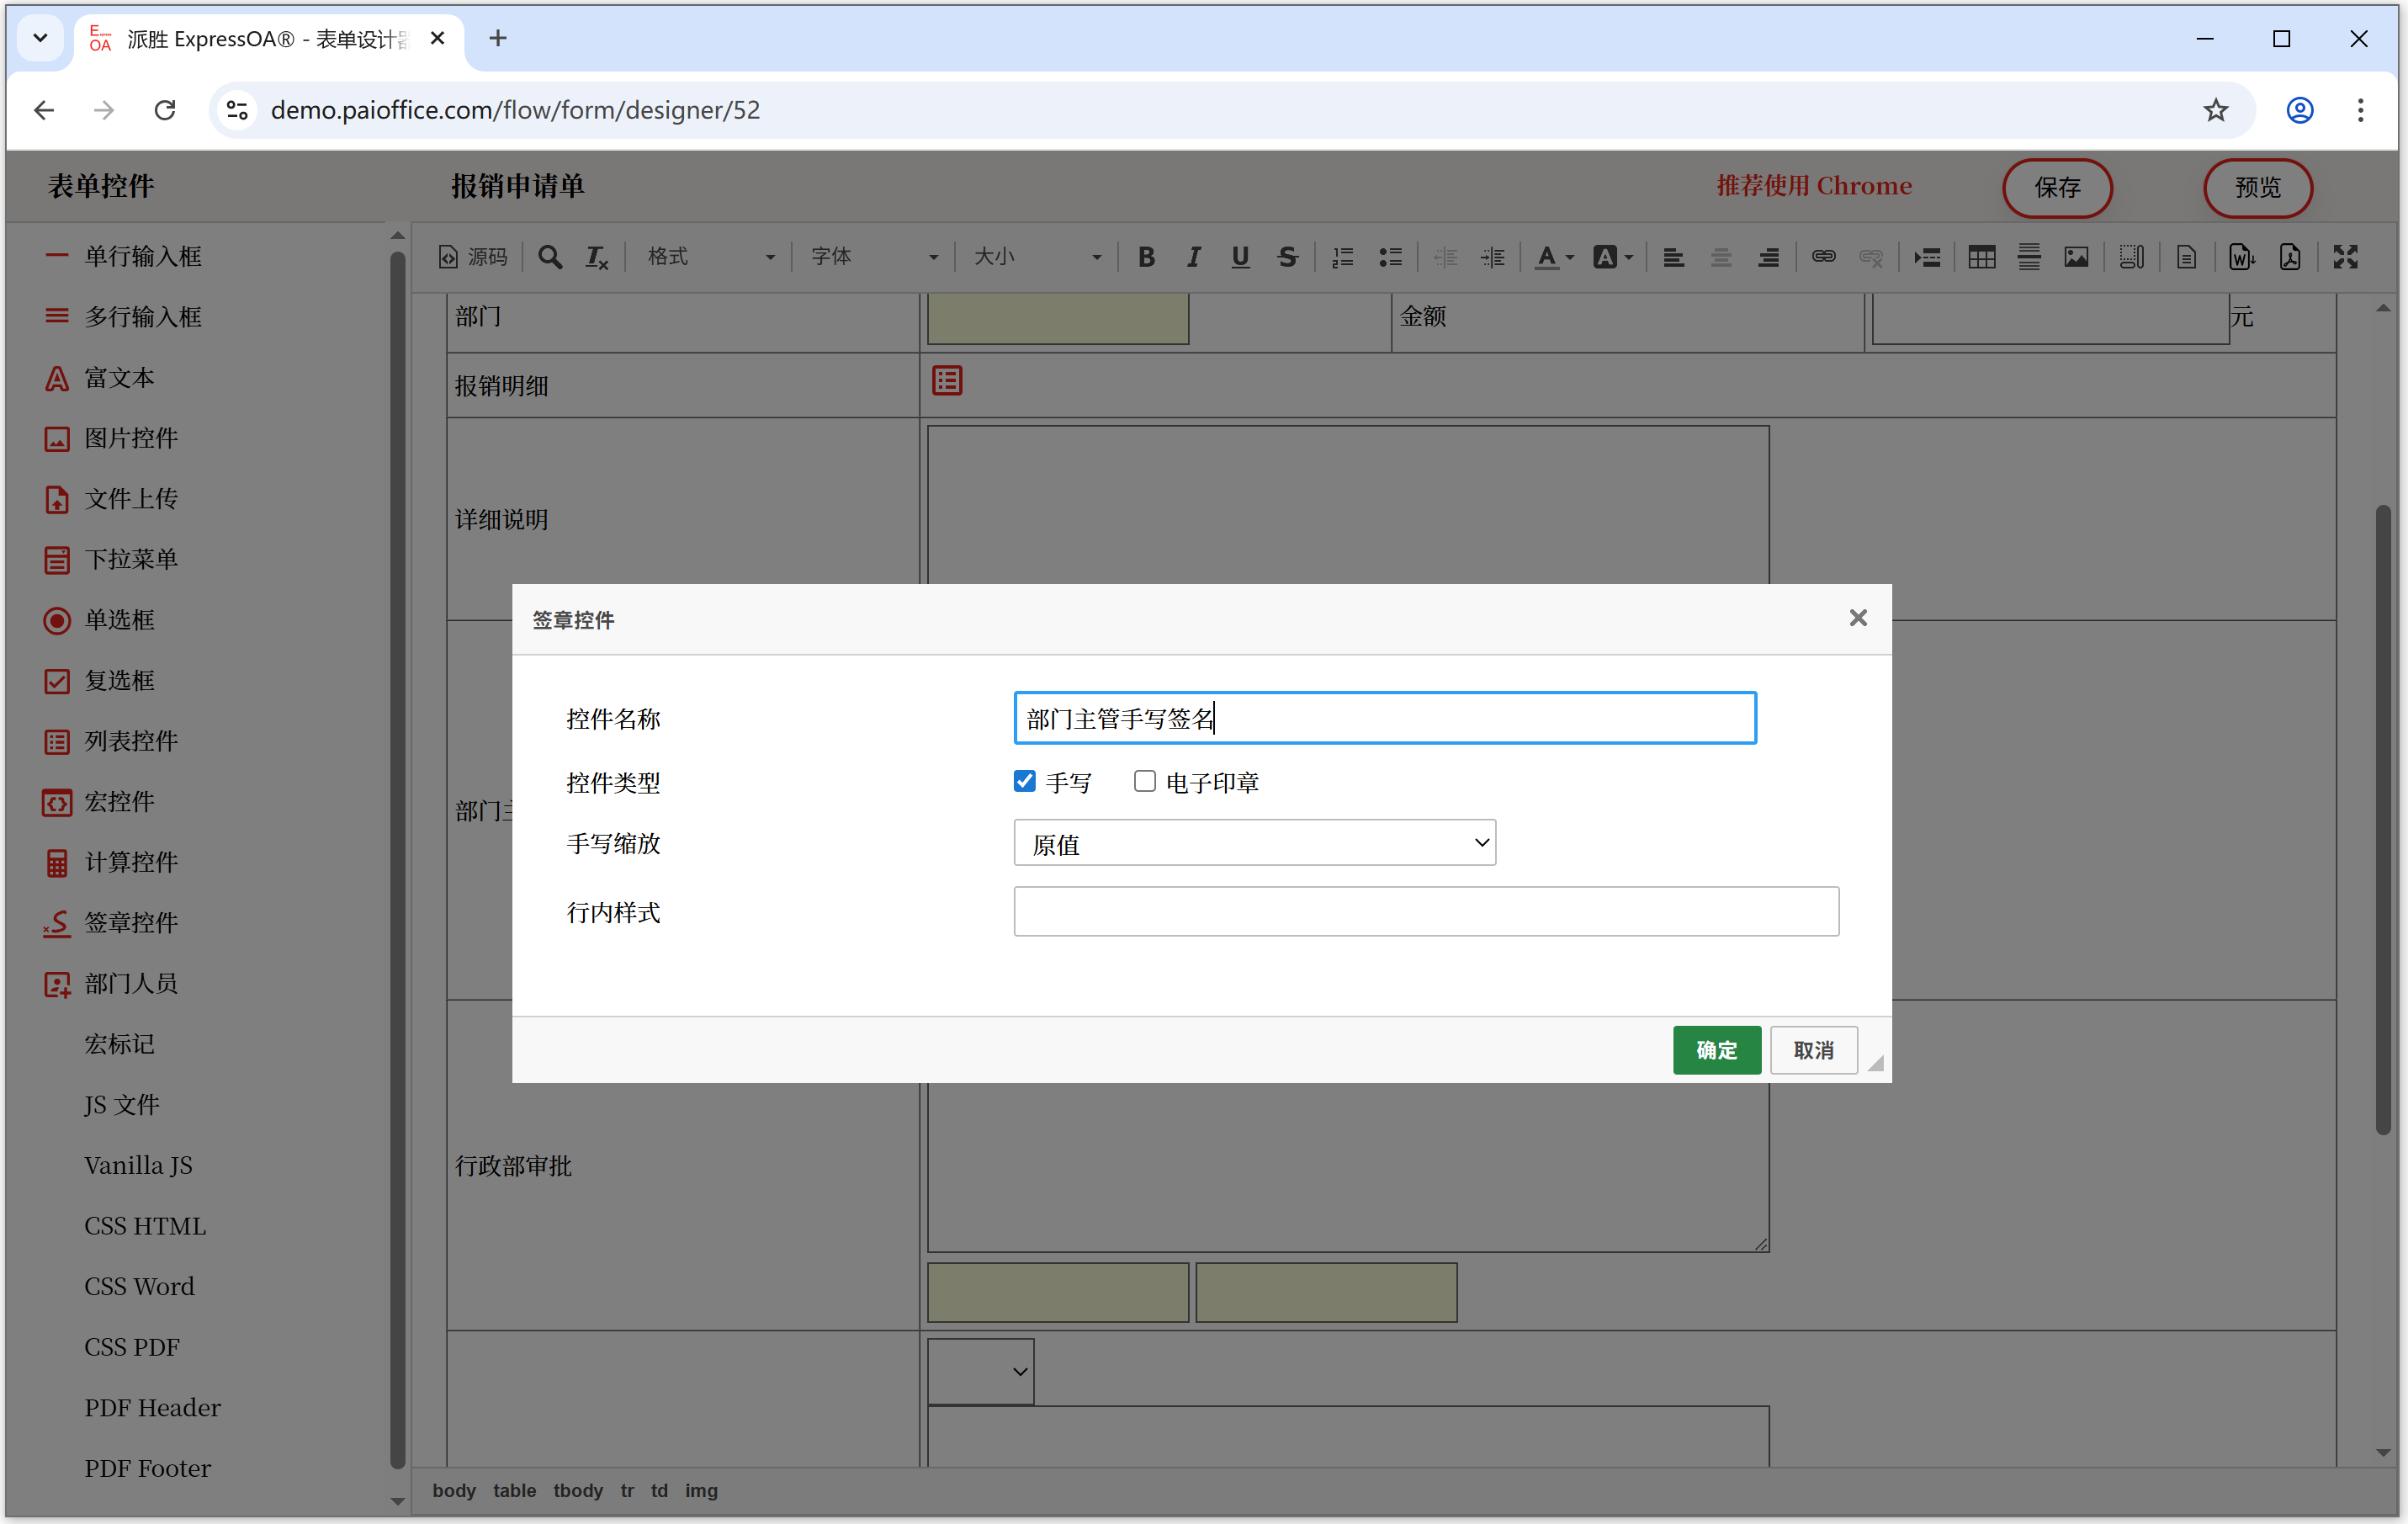Click the Italic formatting icon
Screen dimensions: 2408x1524
tap(1193, 257)
